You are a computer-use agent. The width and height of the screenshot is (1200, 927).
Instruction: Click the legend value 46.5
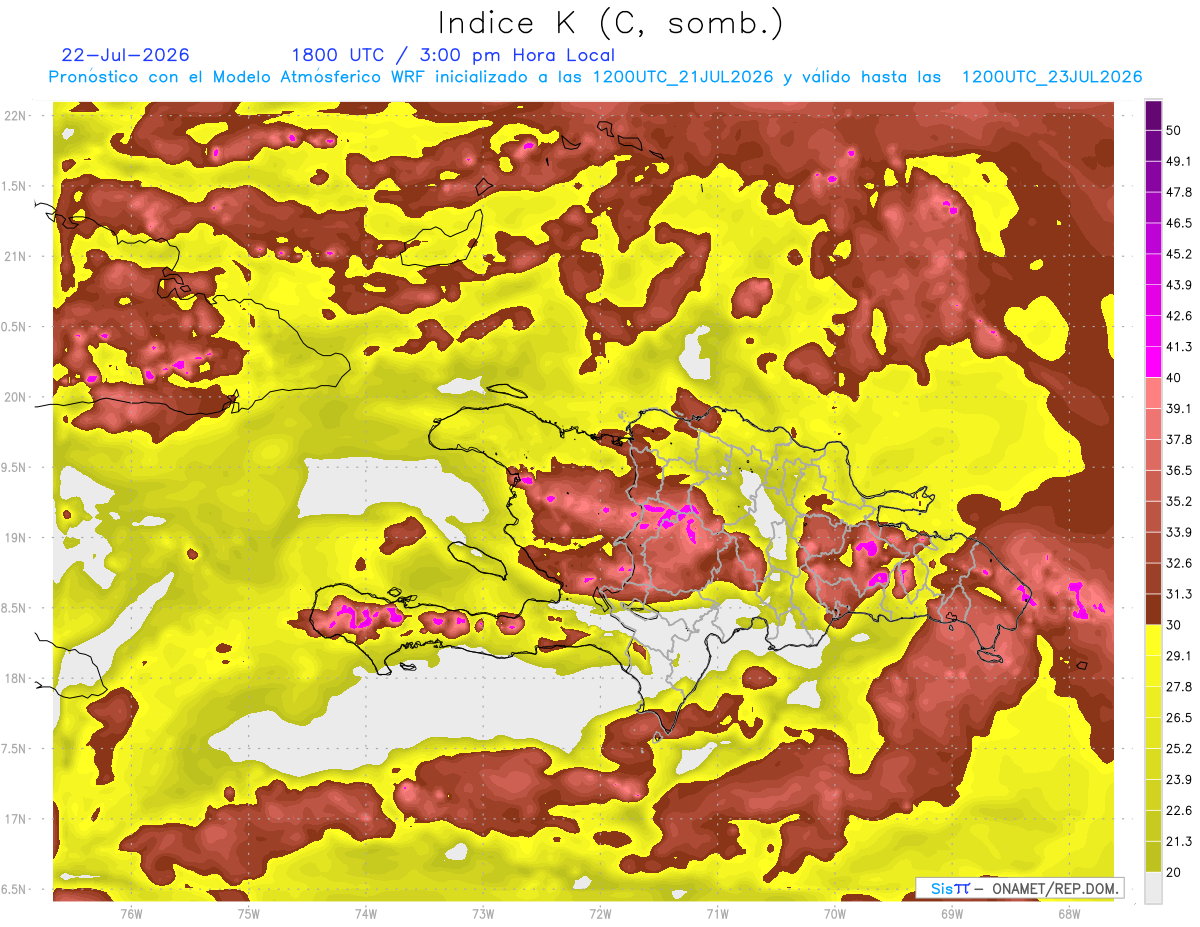pyautogui.click(x=1178, y=223)
